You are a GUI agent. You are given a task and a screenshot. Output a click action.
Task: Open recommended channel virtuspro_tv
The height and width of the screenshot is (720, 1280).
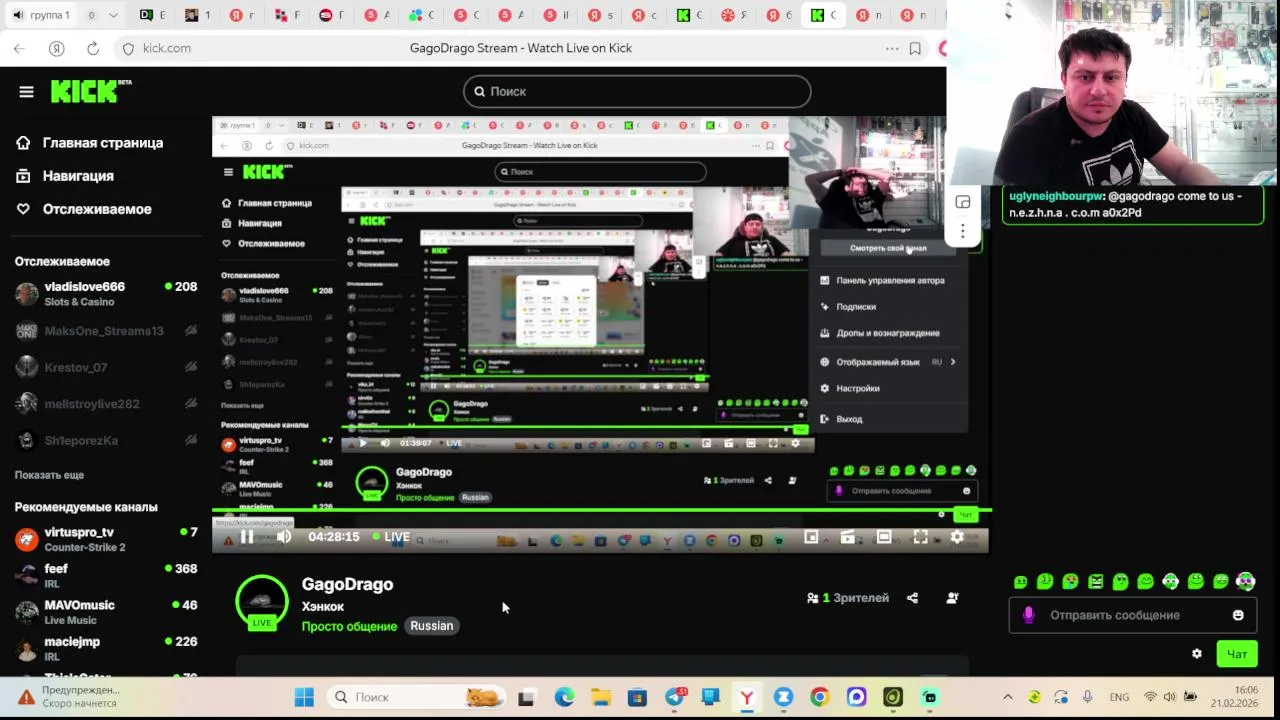[105, 539]
